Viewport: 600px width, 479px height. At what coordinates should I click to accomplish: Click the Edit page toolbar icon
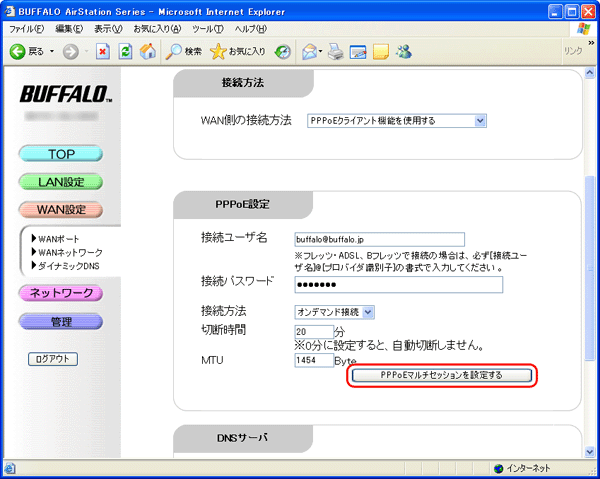point(358,52)
